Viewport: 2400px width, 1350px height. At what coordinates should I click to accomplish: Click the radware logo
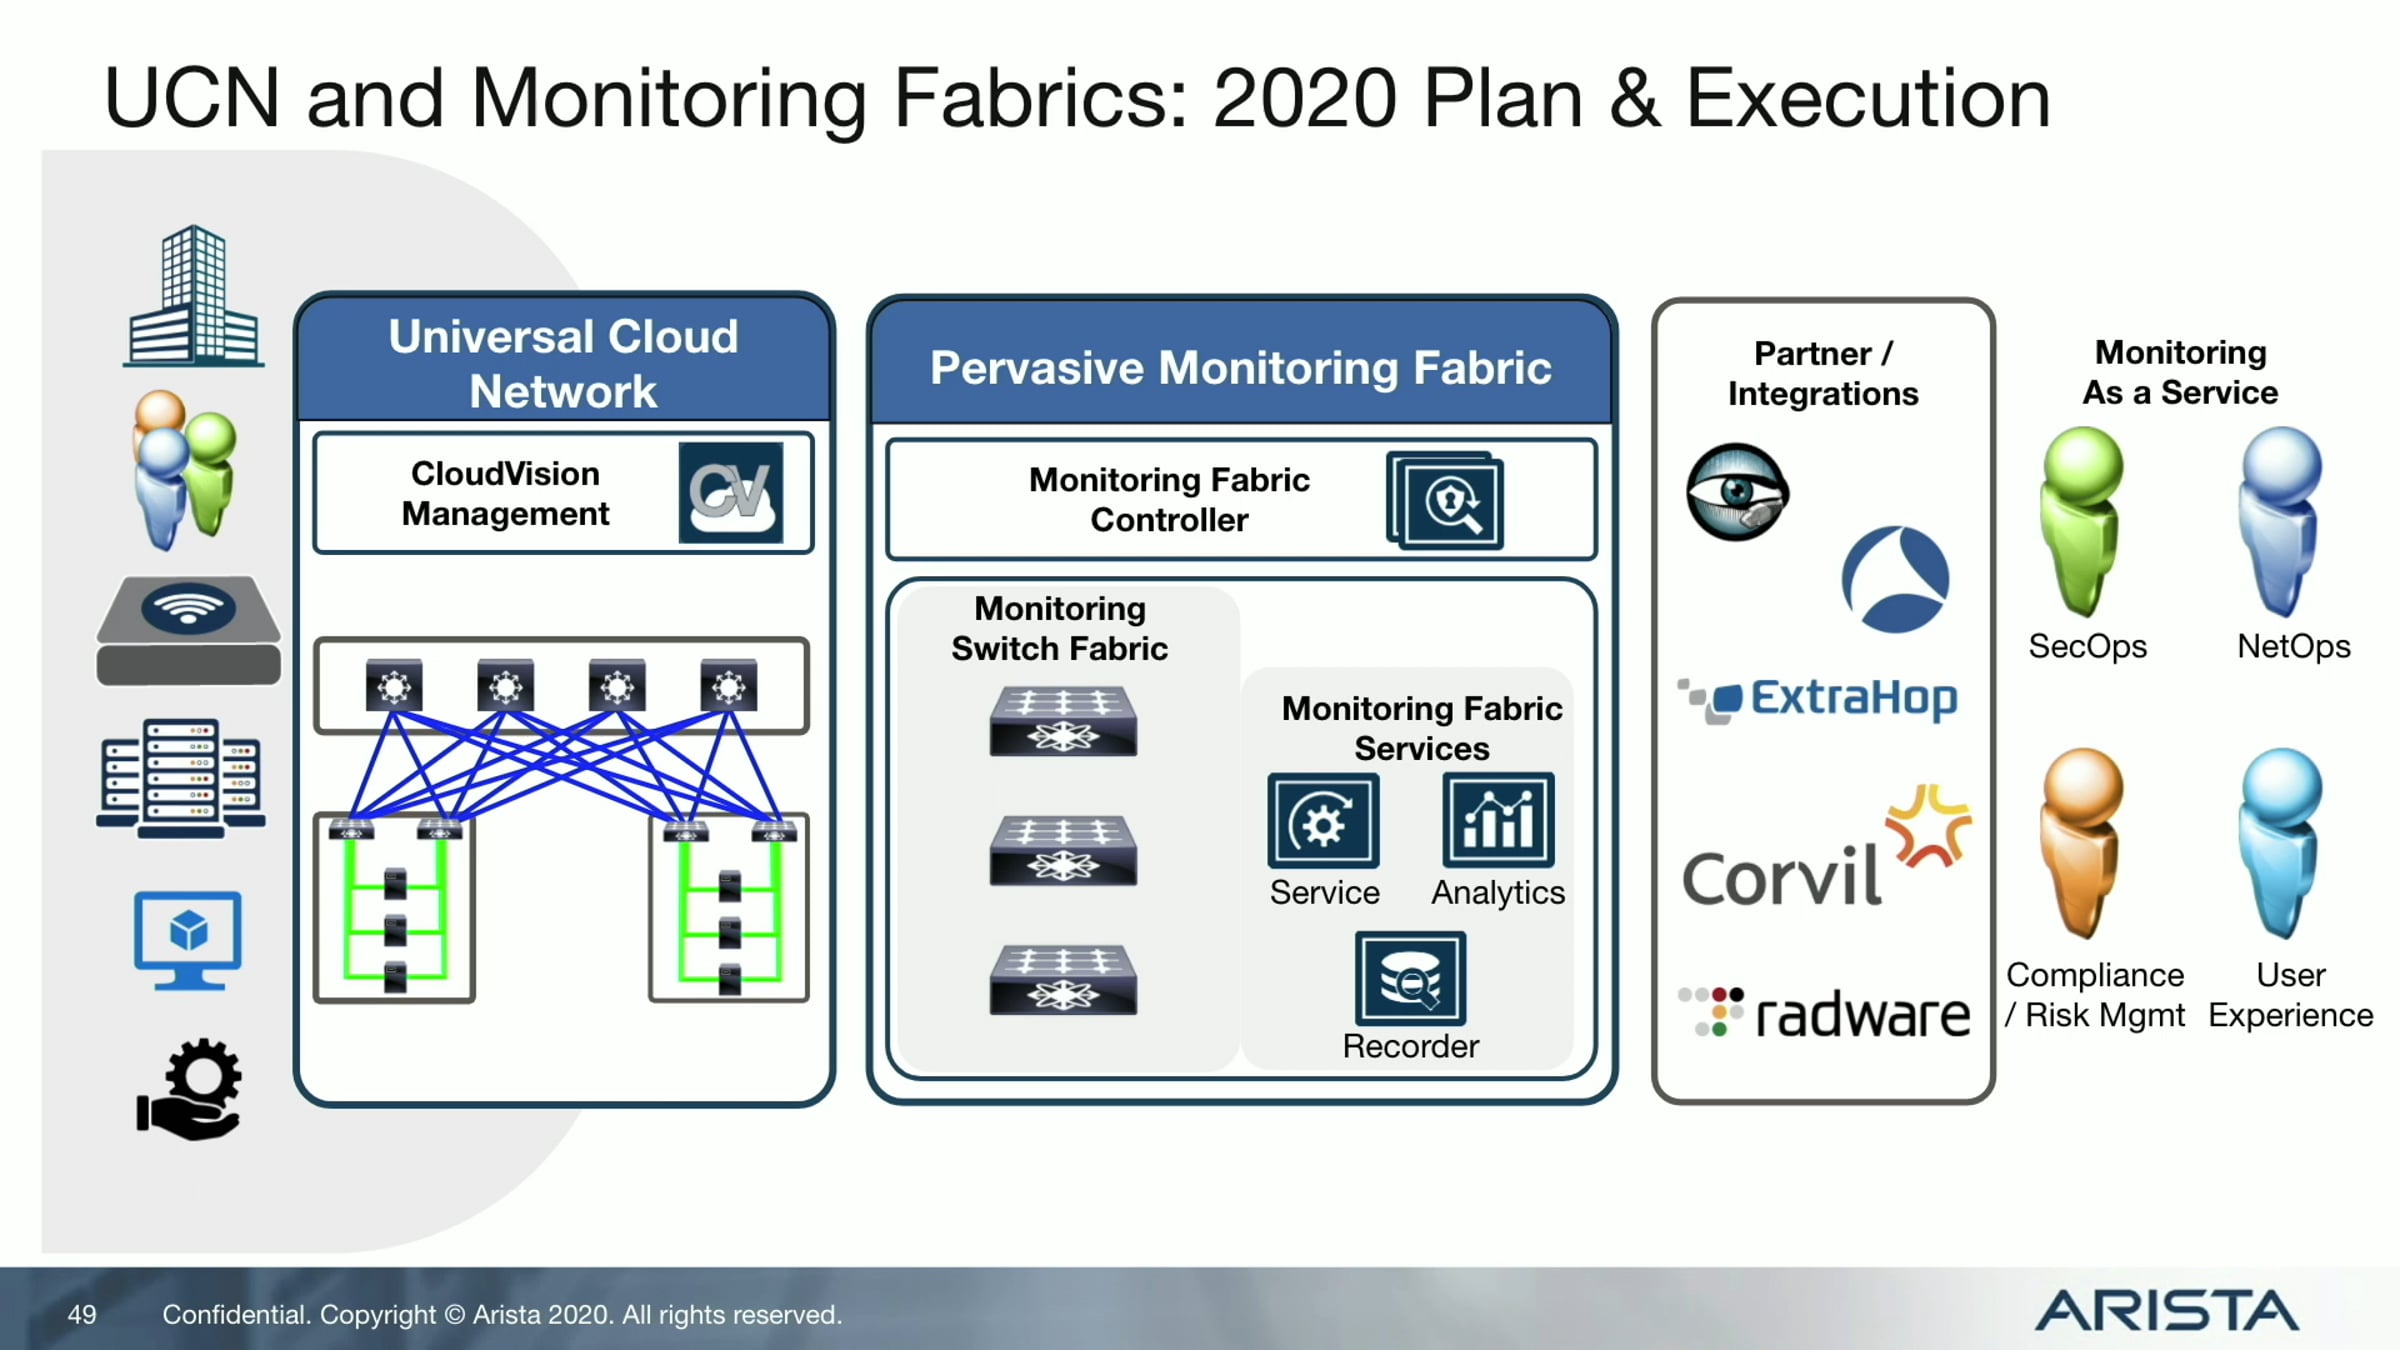(x=1824, y=1012)
